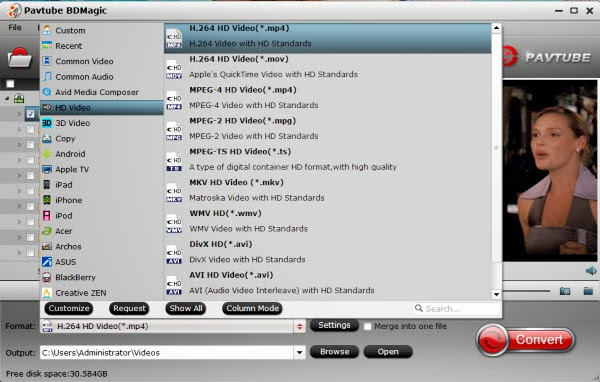Click the Output path text field
600x382 pixels.
click(167, 353)
